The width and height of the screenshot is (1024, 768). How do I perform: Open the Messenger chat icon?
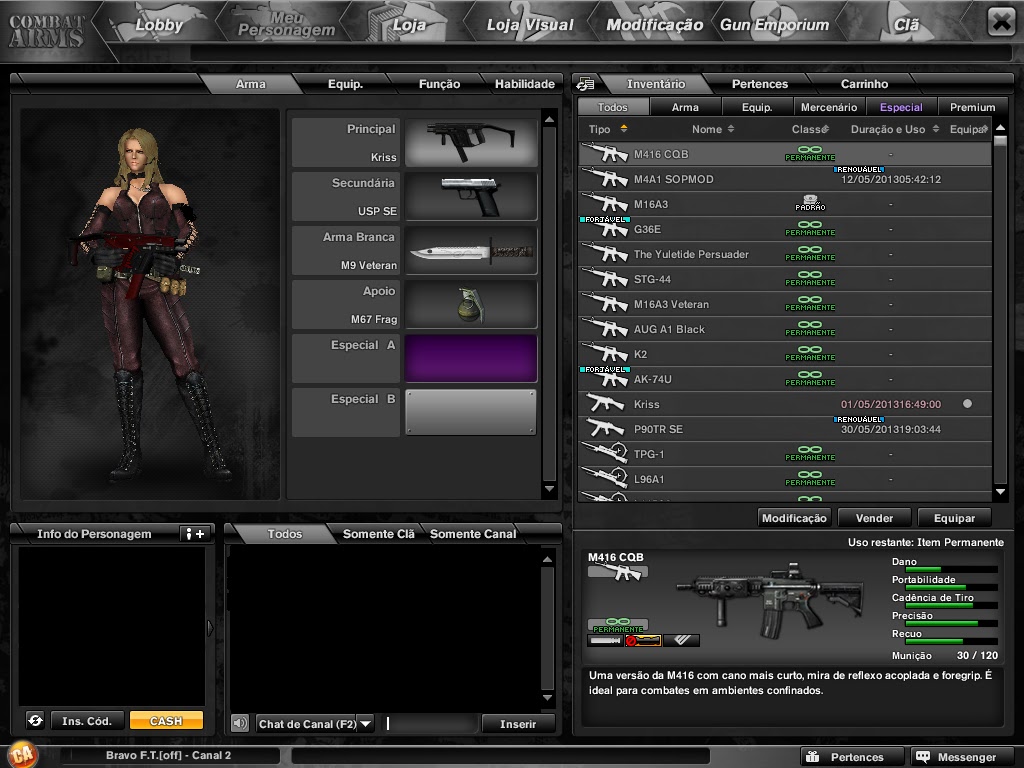coord(921,757)
